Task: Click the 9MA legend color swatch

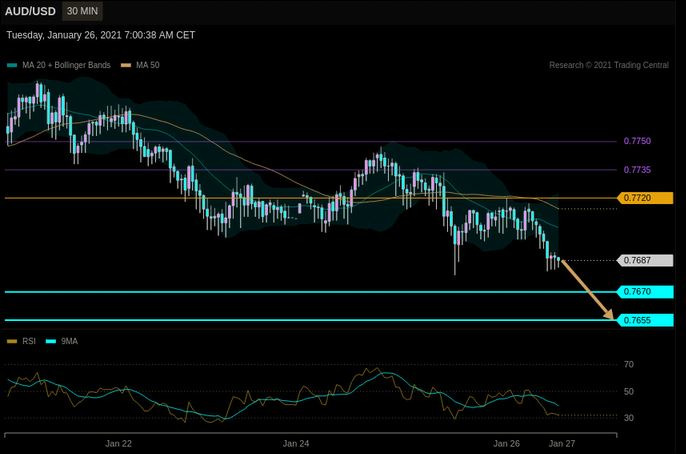Action: click(x=51, y=341)
